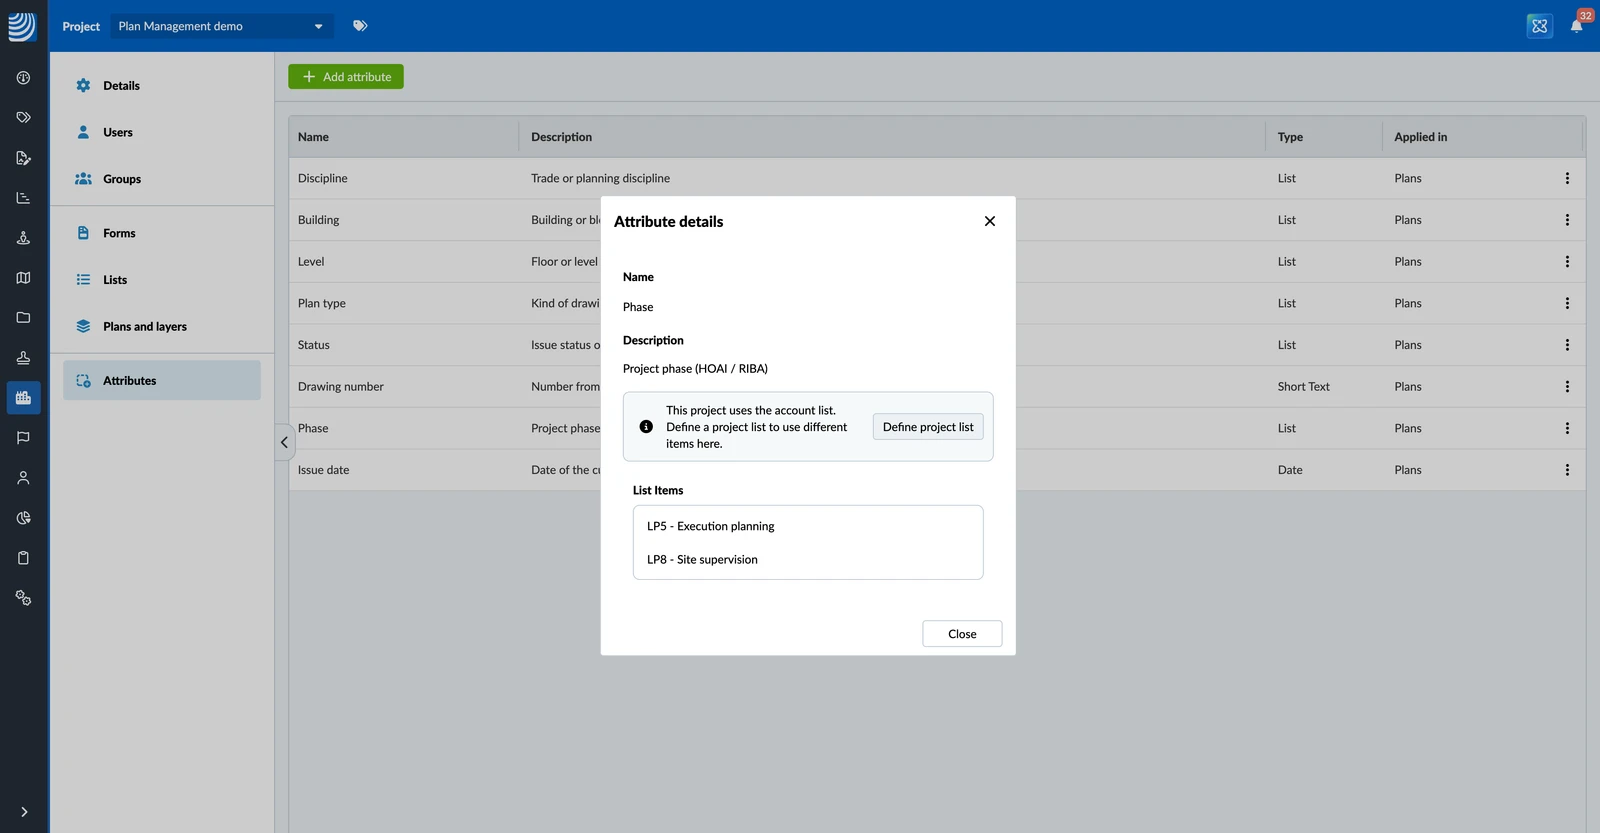Open Forms settings page
This screenshot has width=1600, height=833.
pyautogui.click(x=162, y=233)
